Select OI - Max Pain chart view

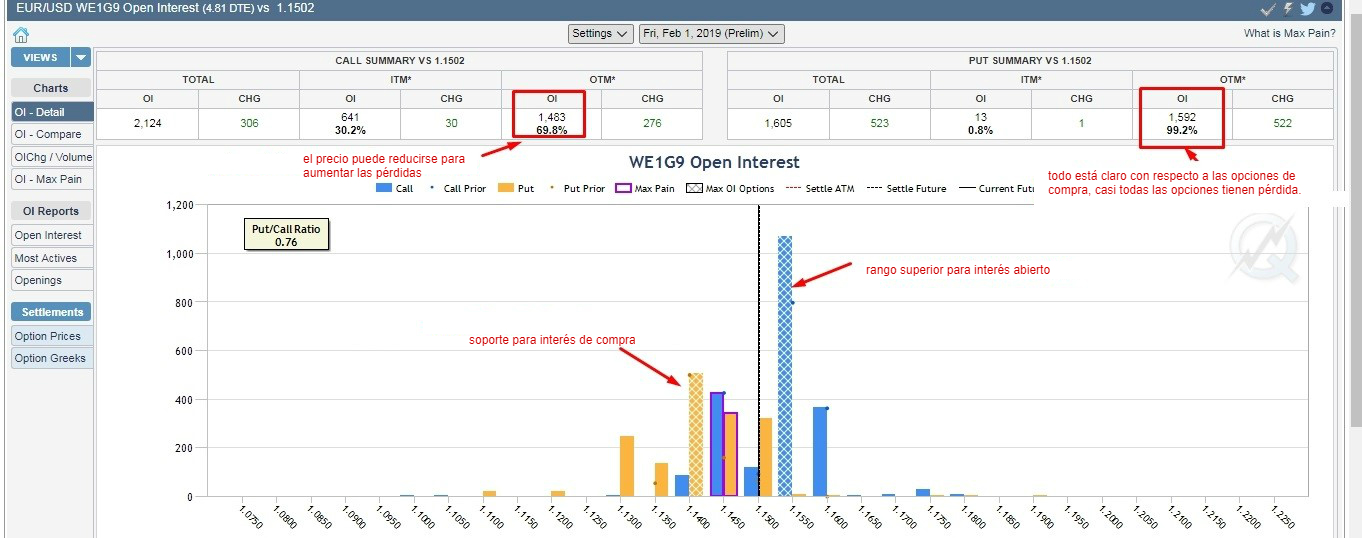pyautogui.click(x=48, y=179)
